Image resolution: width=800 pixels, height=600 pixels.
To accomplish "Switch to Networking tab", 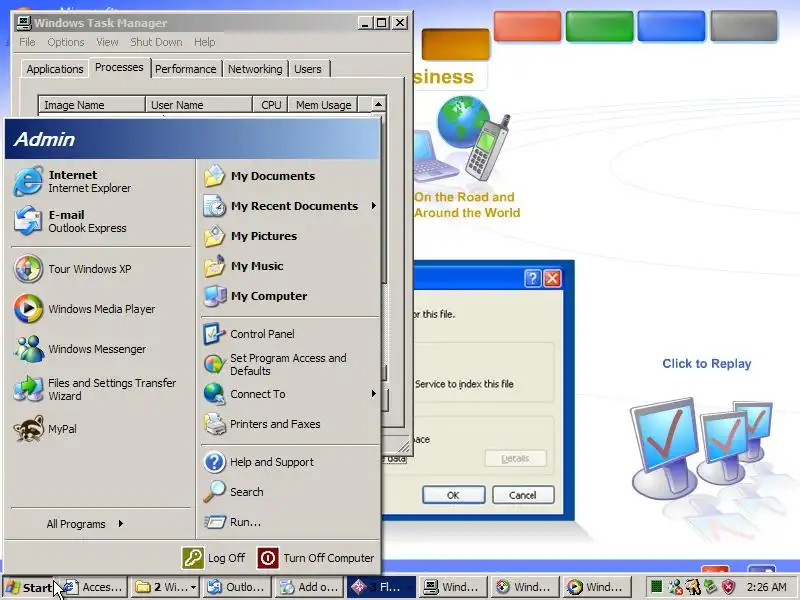I will point(255,69).
